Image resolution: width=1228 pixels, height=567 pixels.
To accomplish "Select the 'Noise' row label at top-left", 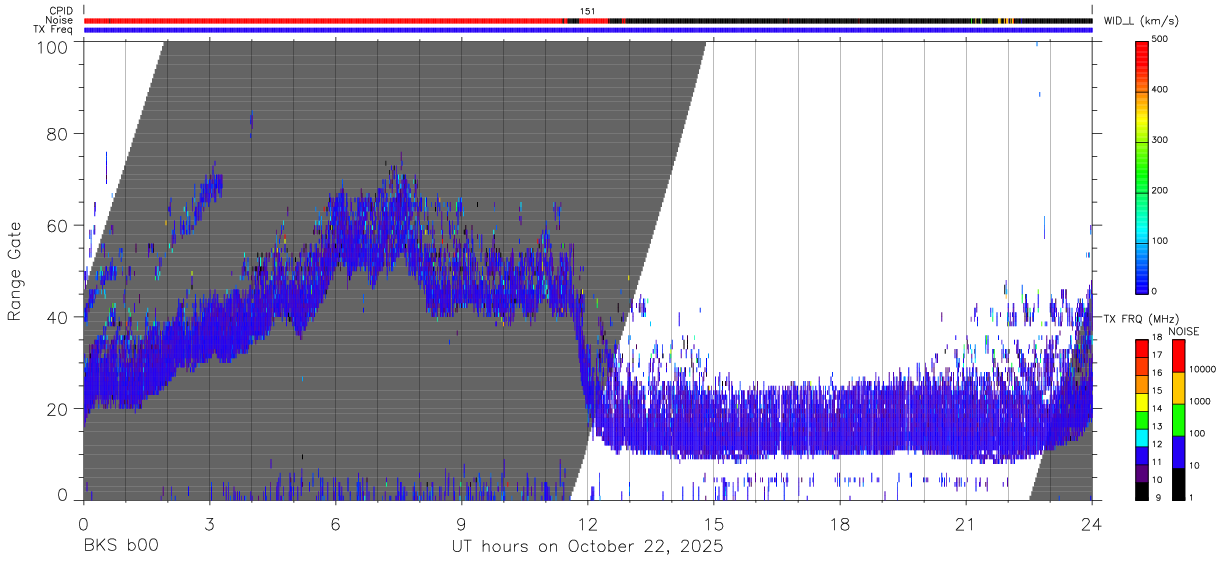I will coord(60,20).
